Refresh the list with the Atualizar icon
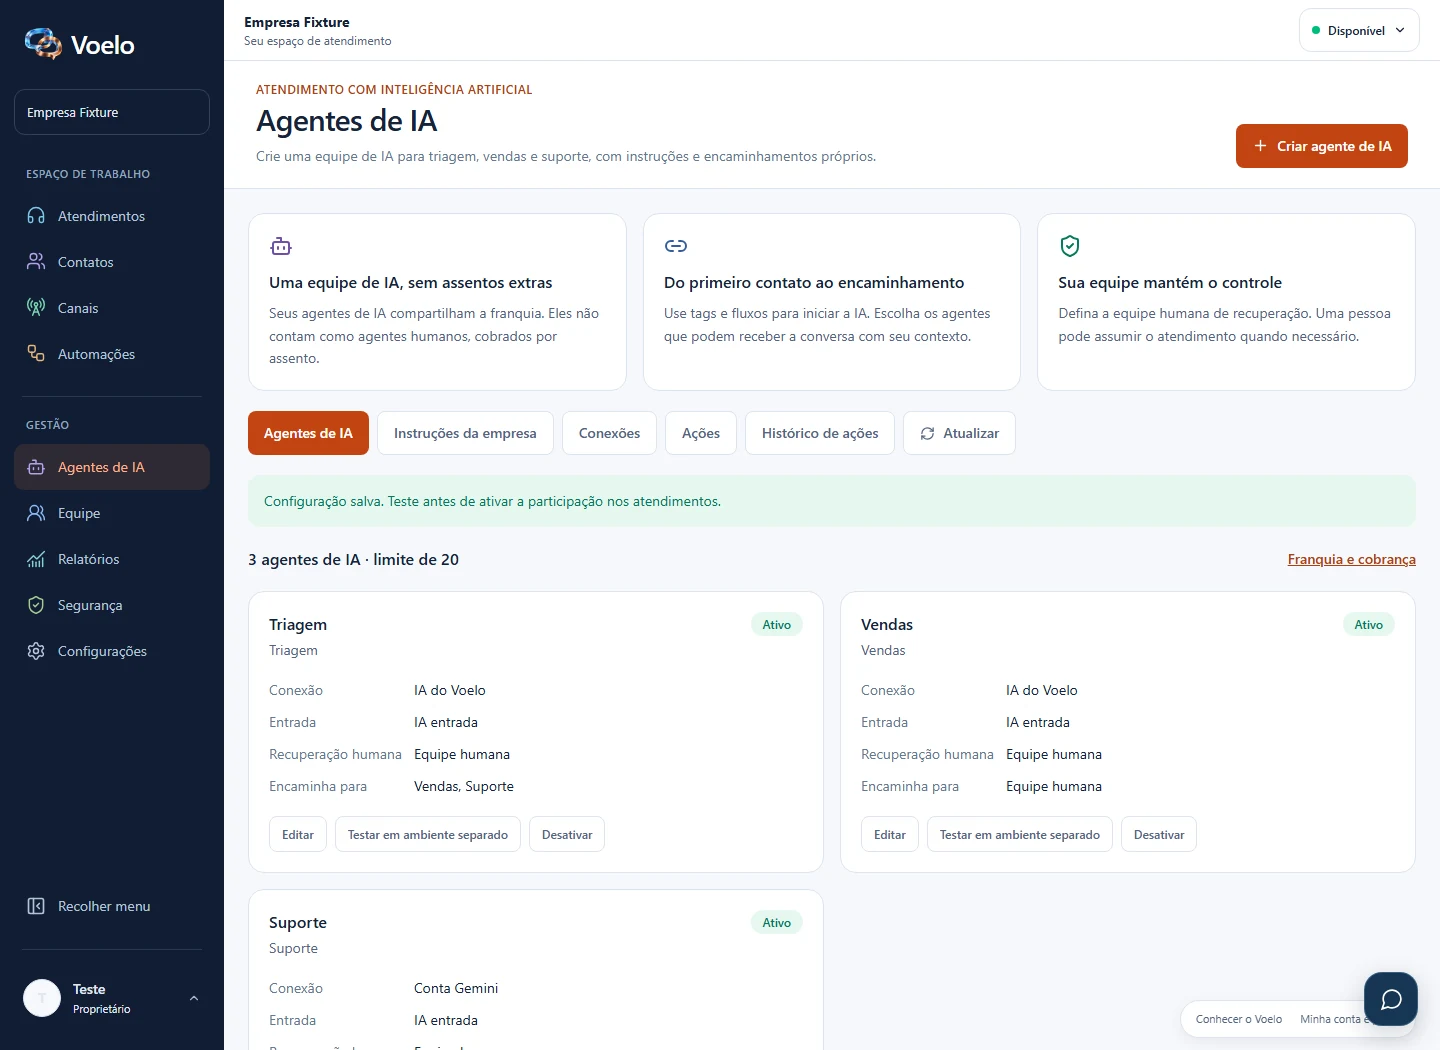1440x1050 pixels. pos(928,433)
